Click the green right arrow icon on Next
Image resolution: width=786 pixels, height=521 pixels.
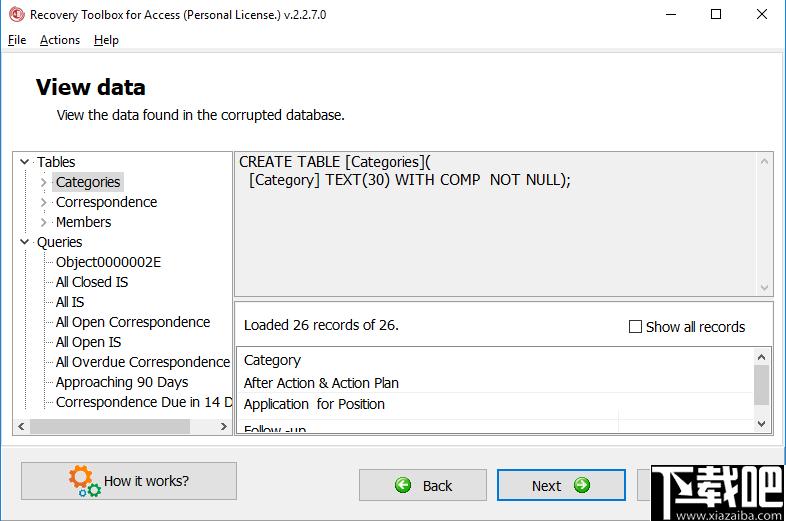[x=582, y=485]
